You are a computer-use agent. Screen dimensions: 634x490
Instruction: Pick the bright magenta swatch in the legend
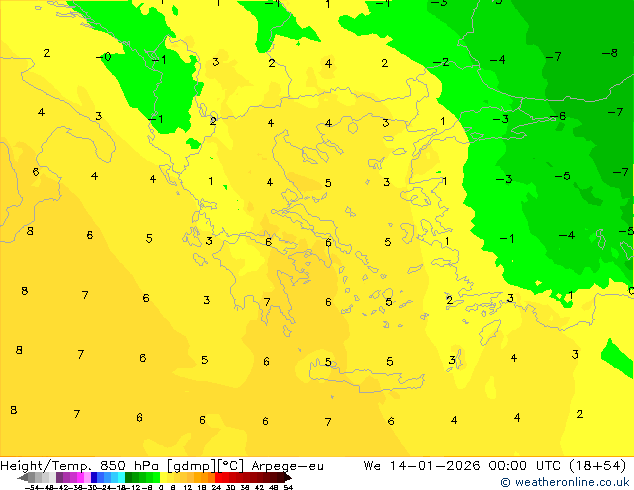[80, 477]
